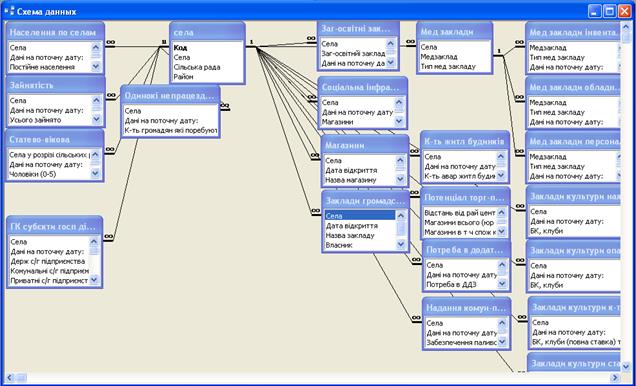Select the Мед заклади table title bar
The width and height of the screenshot is (636, 386).
click(454, 32)
